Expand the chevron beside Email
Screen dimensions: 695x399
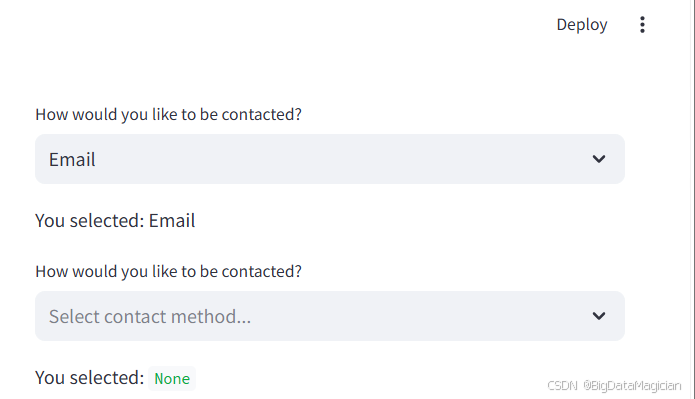point(599,159)
